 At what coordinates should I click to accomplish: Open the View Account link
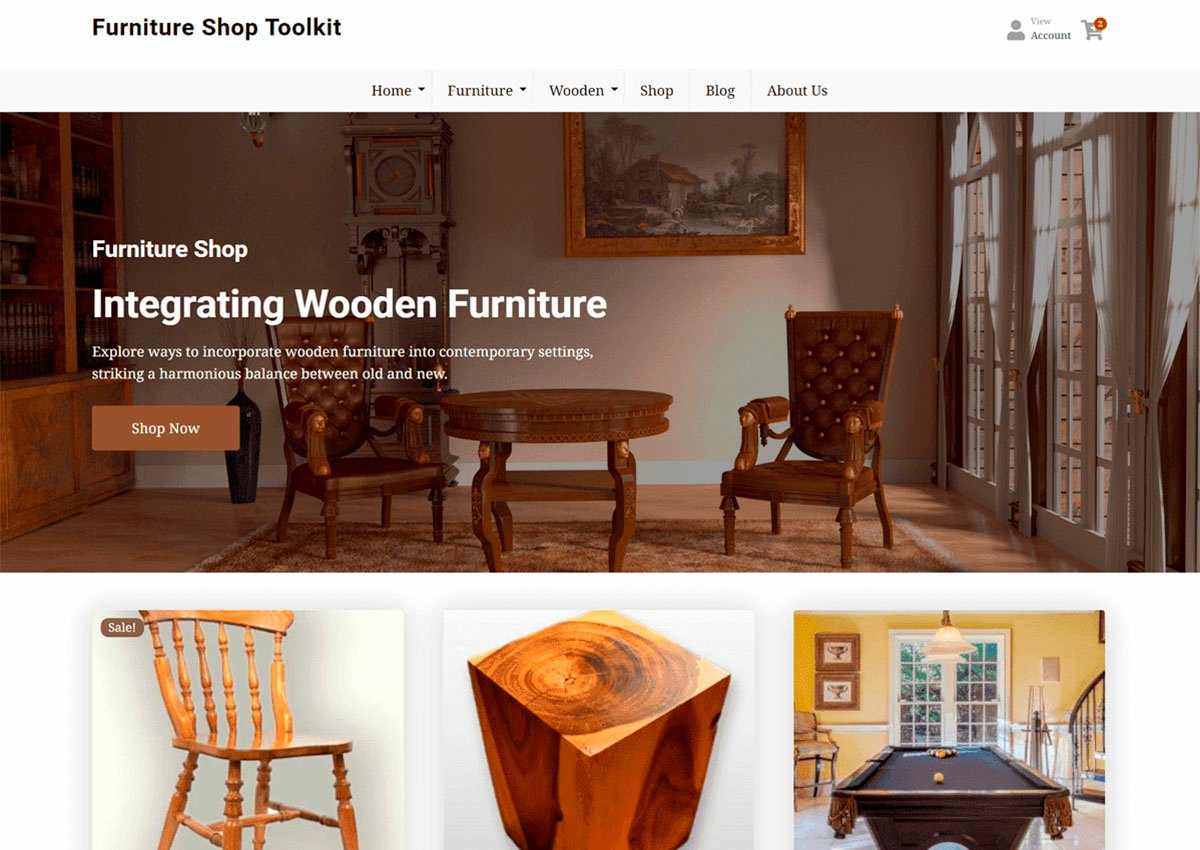1050,29
